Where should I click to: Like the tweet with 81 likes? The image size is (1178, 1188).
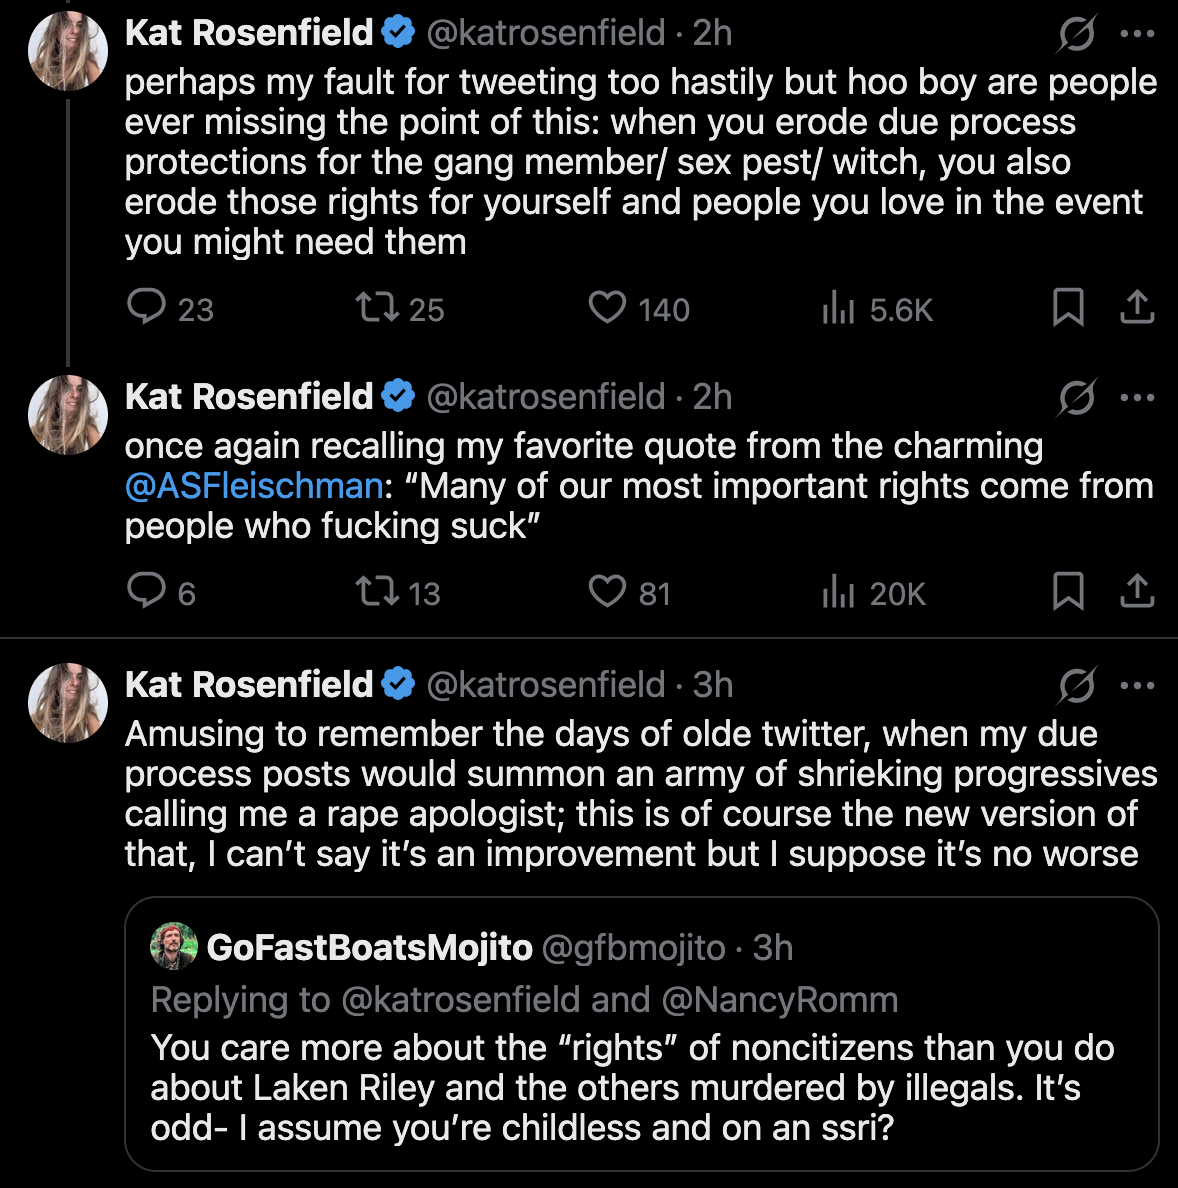[x=607, y=591]
